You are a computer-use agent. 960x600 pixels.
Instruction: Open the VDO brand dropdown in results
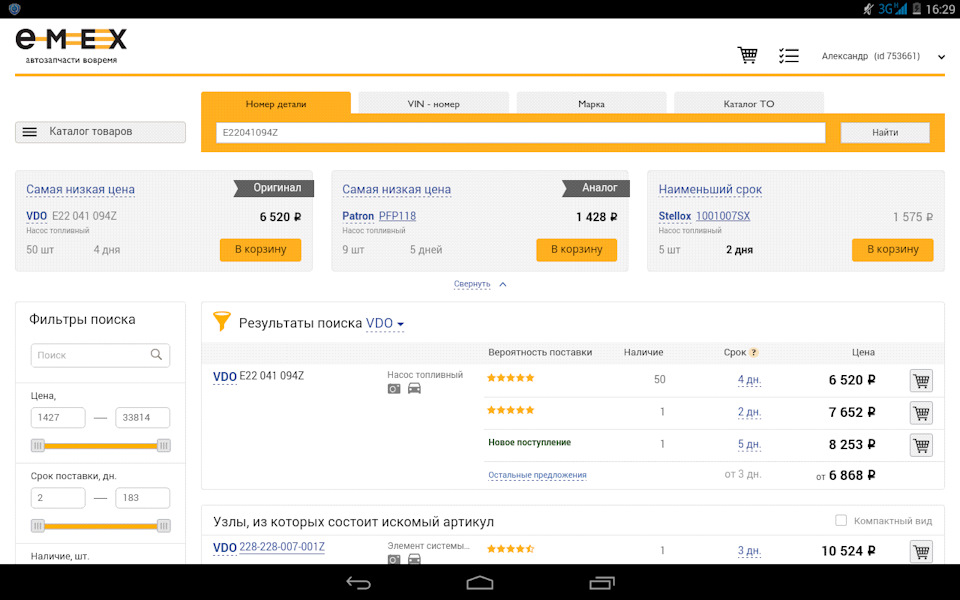[385, 324]
